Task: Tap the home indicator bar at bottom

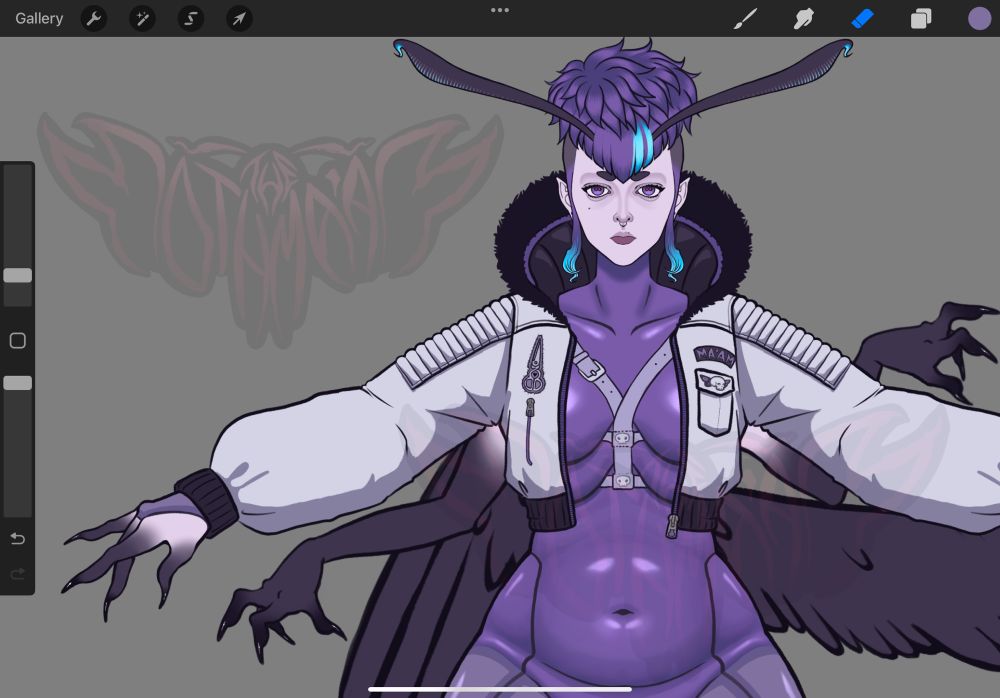Action: tap(500, 690)
